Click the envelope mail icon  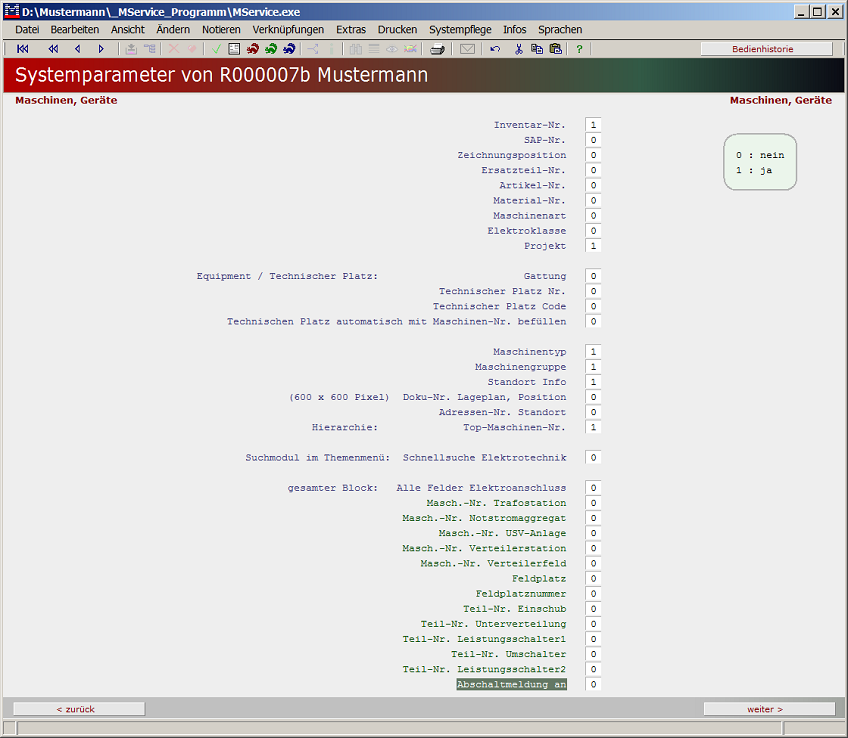click(x=467, y=49)
